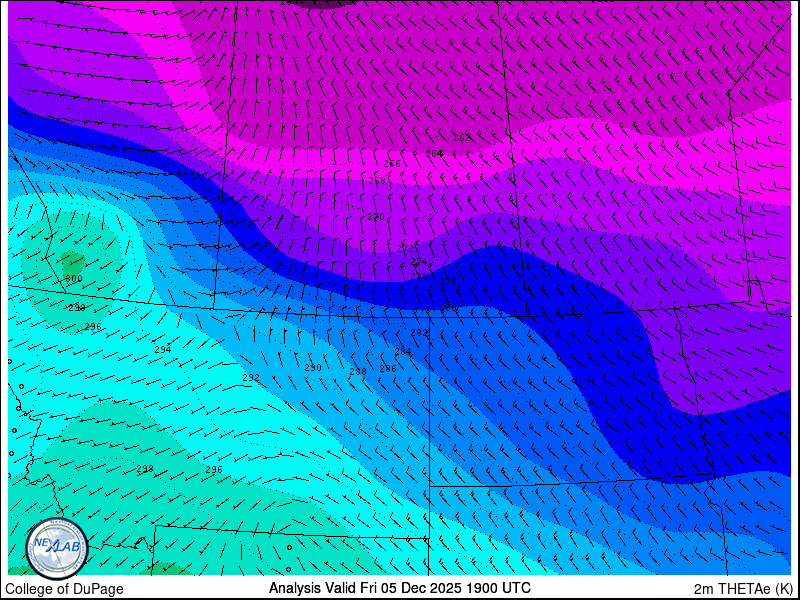Click the 276 contour label

tap(419, 277)
